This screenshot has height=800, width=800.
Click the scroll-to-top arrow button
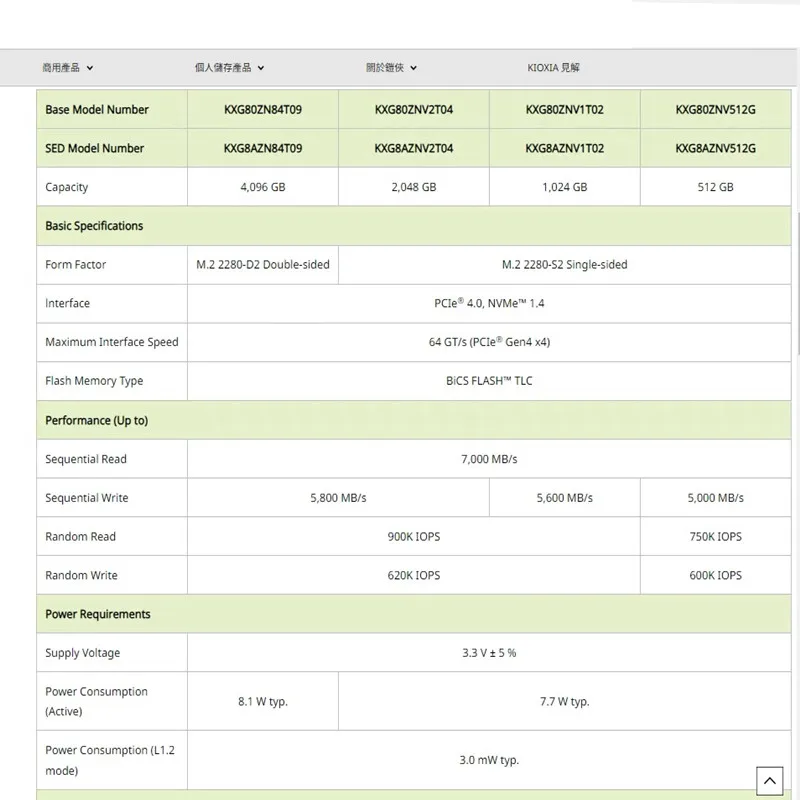(769, 780)
